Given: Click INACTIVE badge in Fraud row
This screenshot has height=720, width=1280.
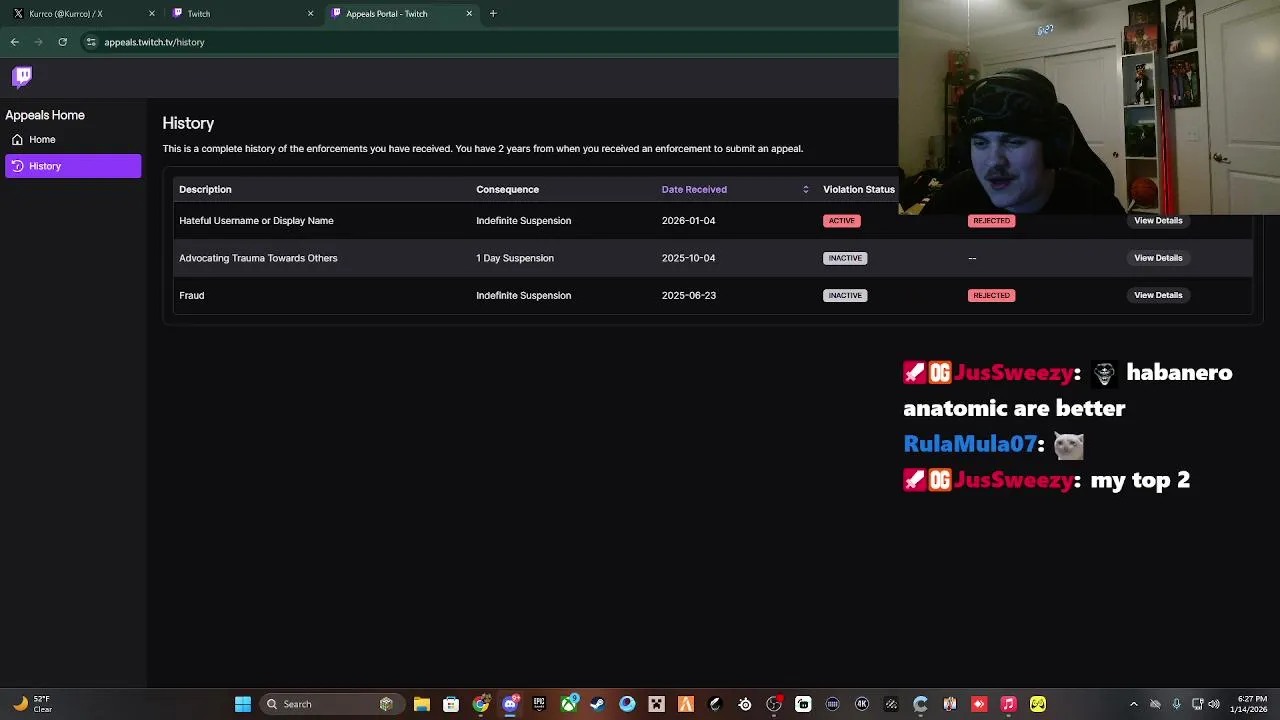Looking at the screenshot, I should [x=845, y=295].
